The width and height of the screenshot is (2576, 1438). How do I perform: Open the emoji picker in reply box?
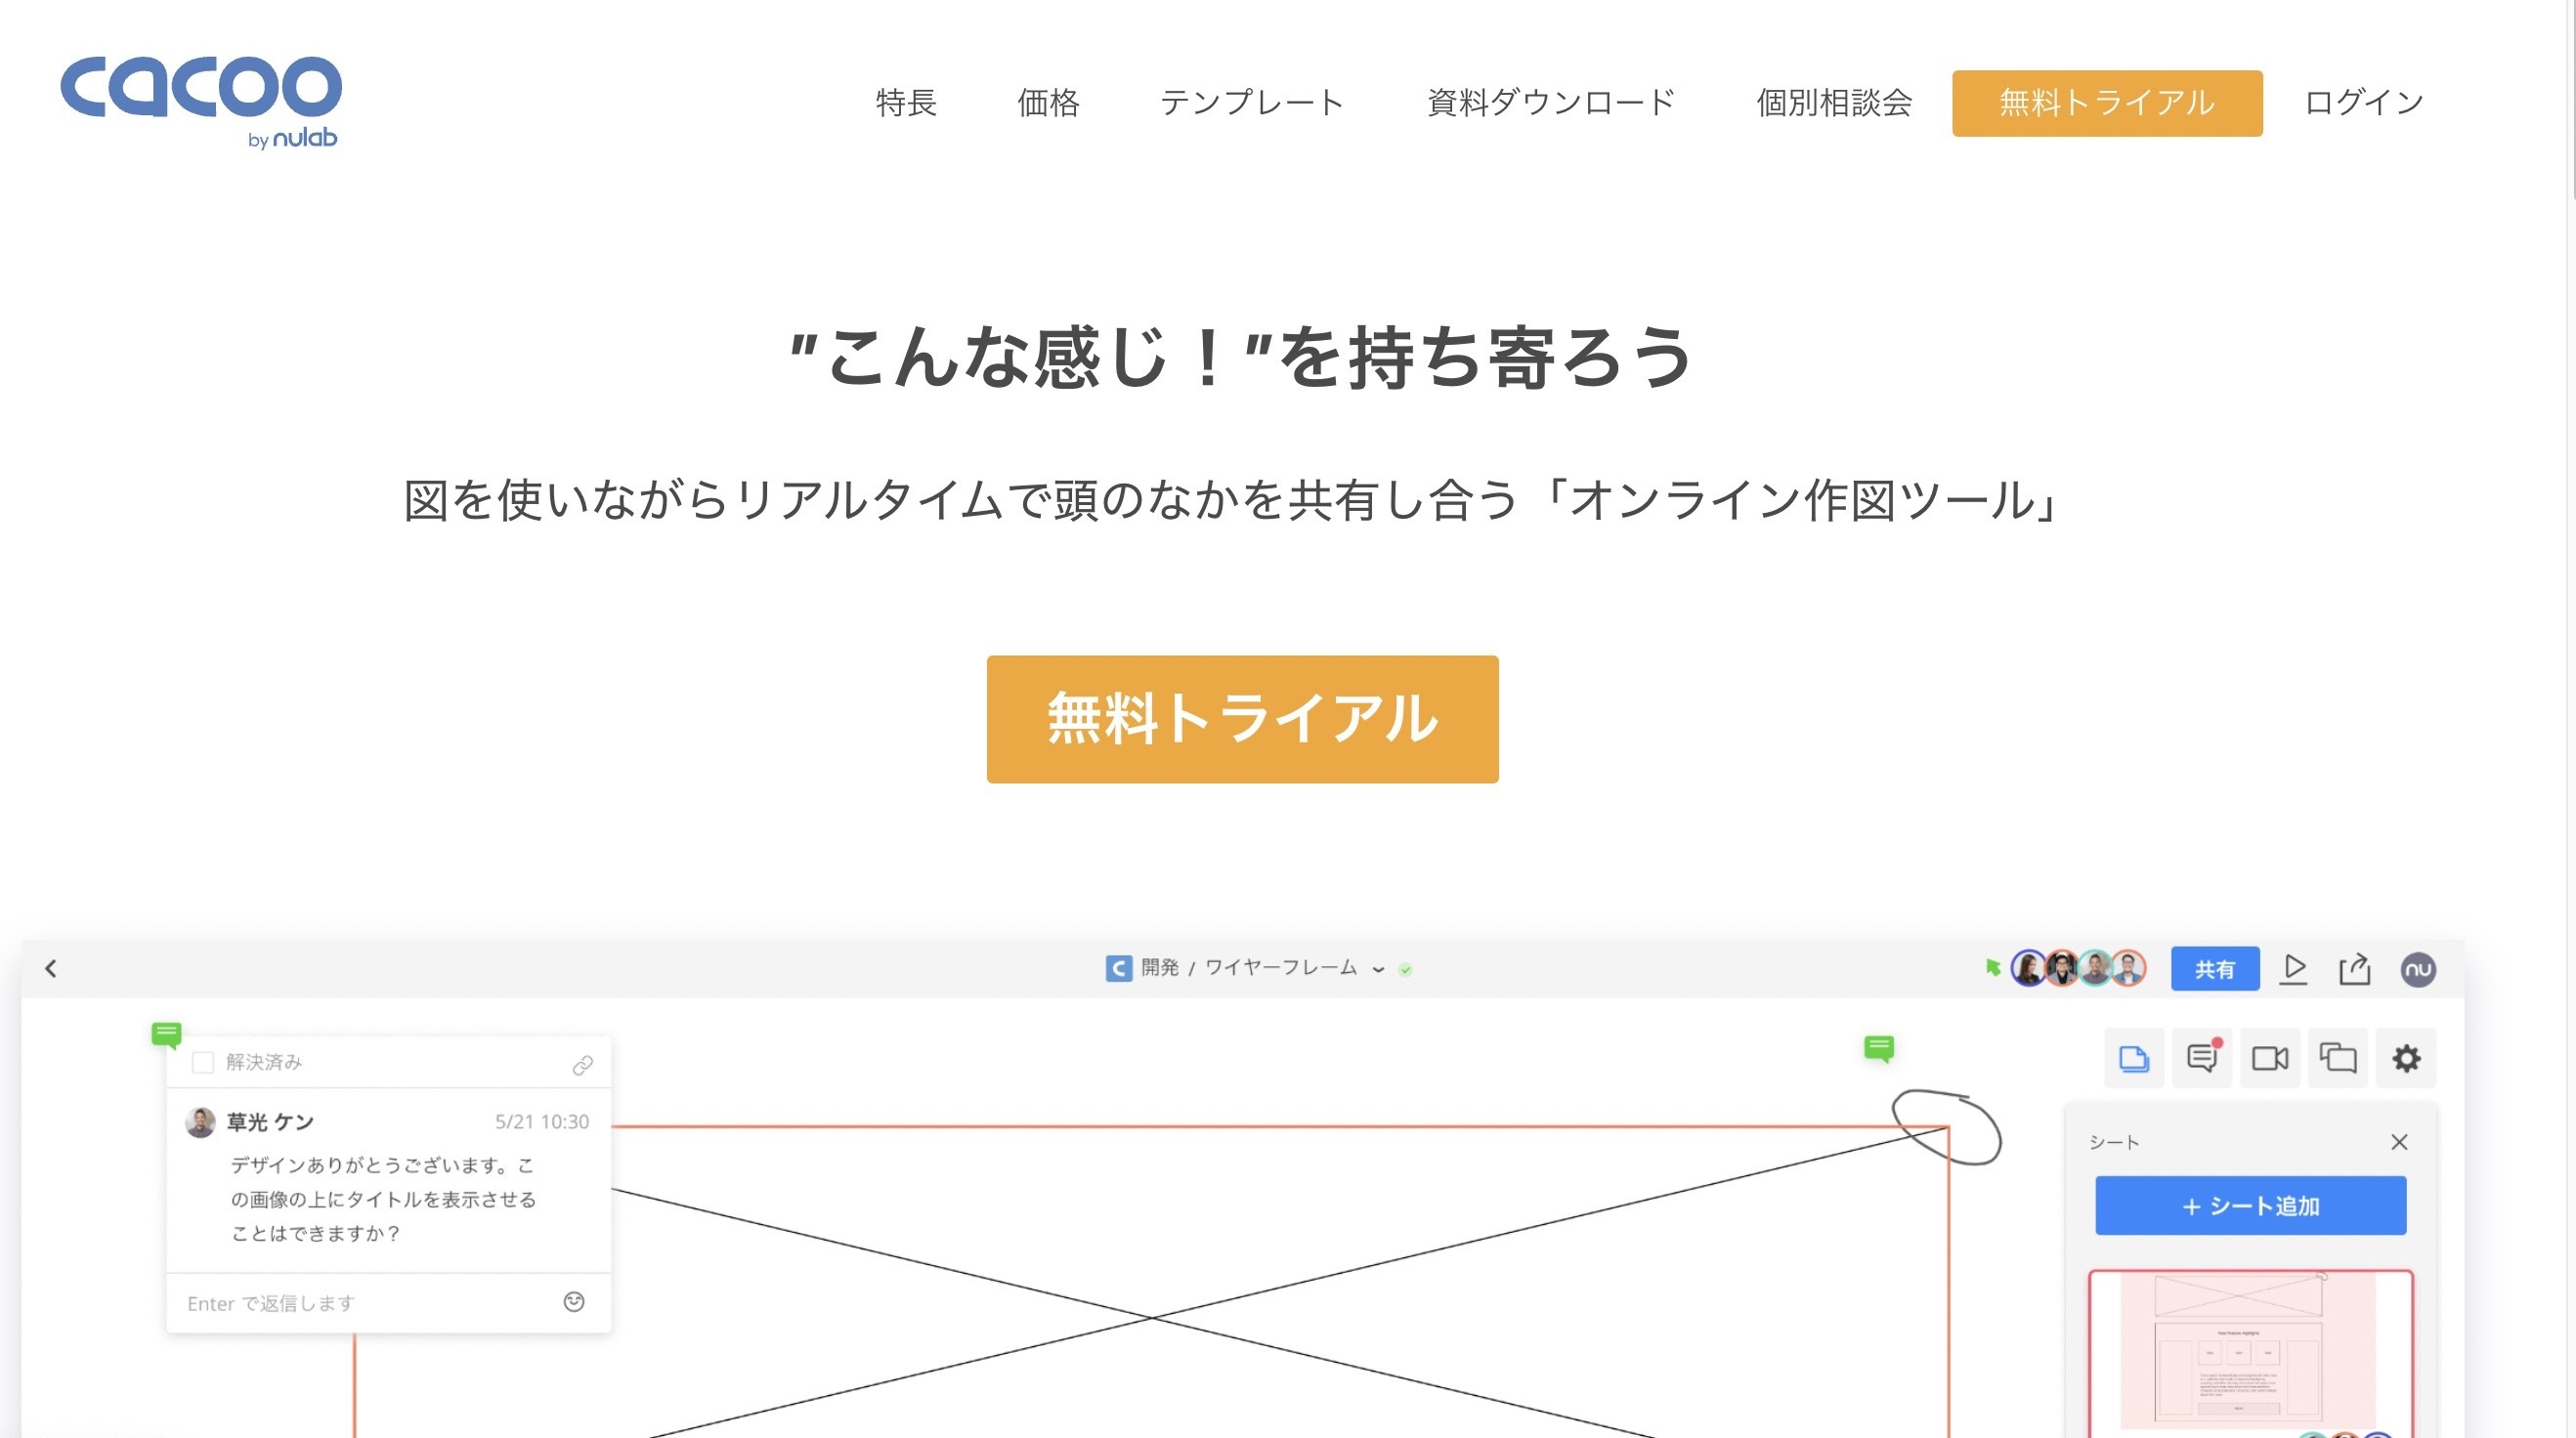(x=574, y=1301)
